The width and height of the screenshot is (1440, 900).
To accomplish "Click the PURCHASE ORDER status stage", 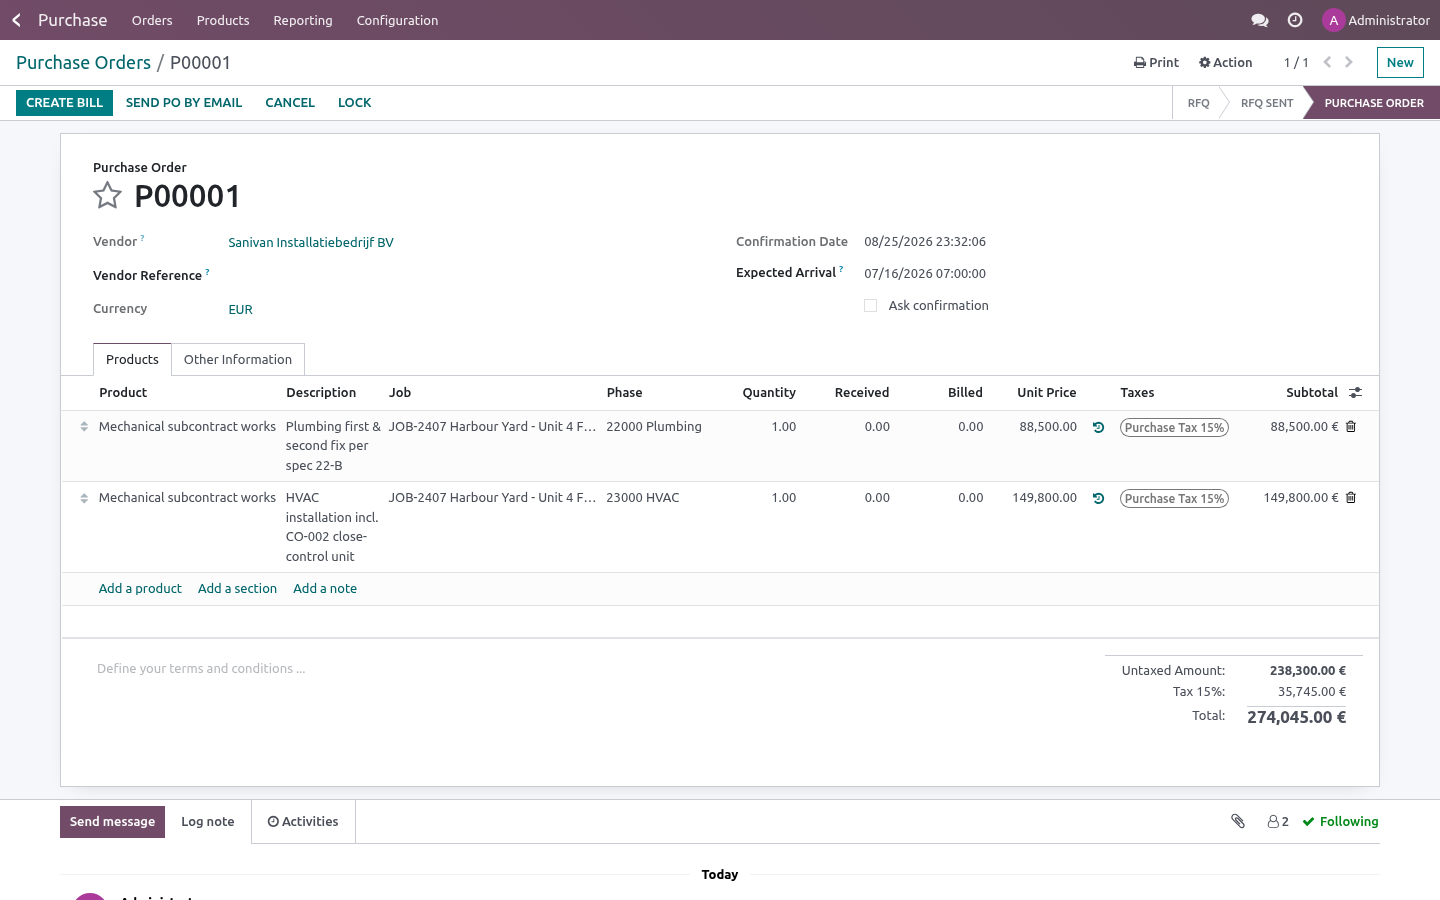I will click(1374, 103).
